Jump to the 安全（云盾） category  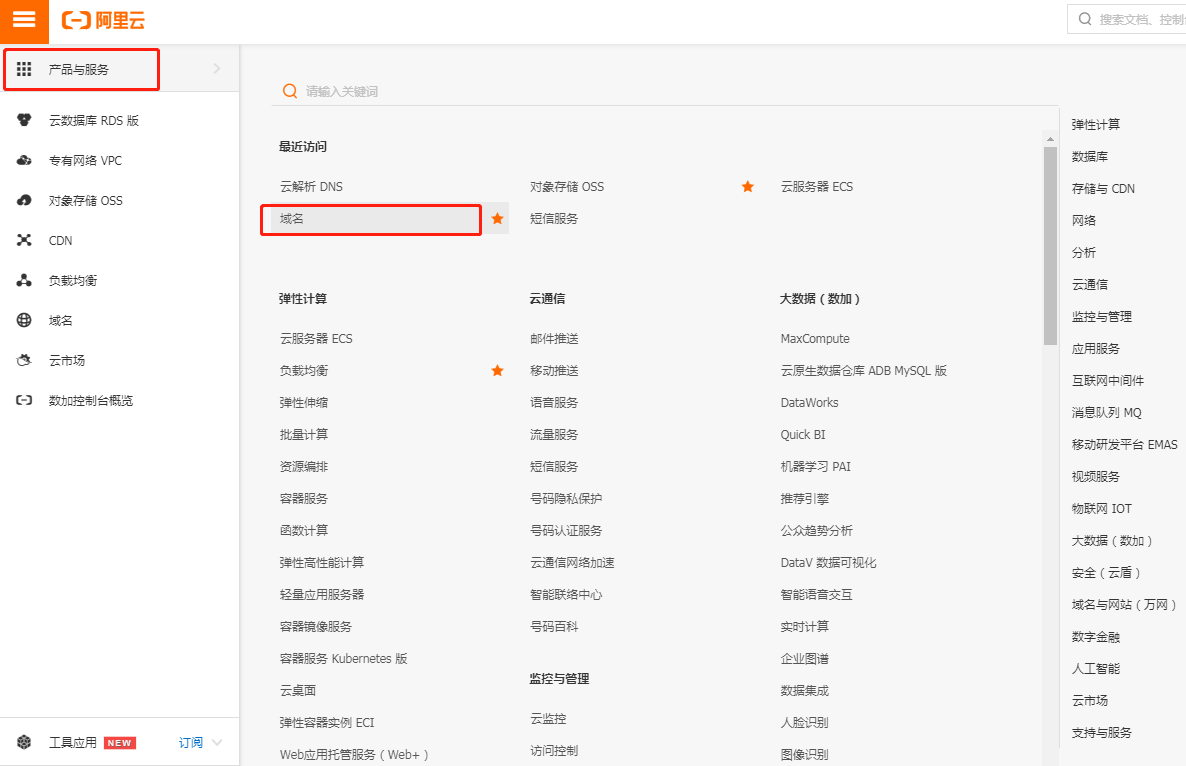point(1106,572)
